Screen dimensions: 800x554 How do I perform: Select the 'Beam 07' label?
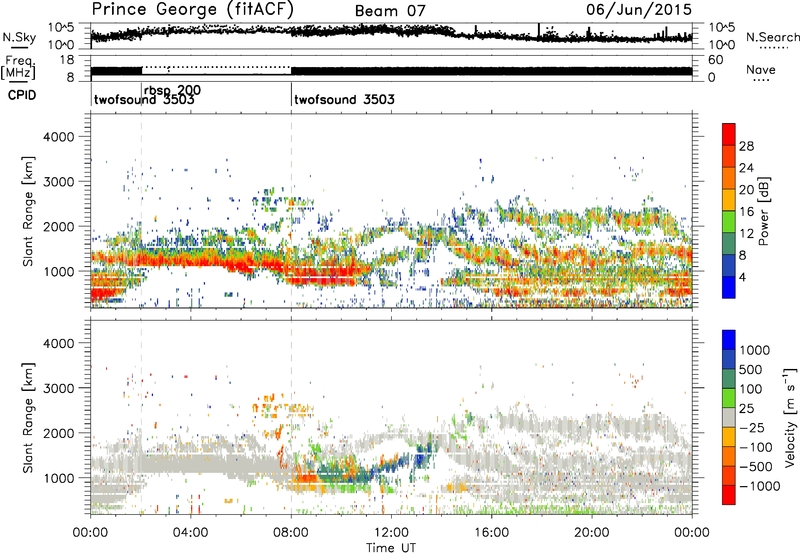[390, 11]
